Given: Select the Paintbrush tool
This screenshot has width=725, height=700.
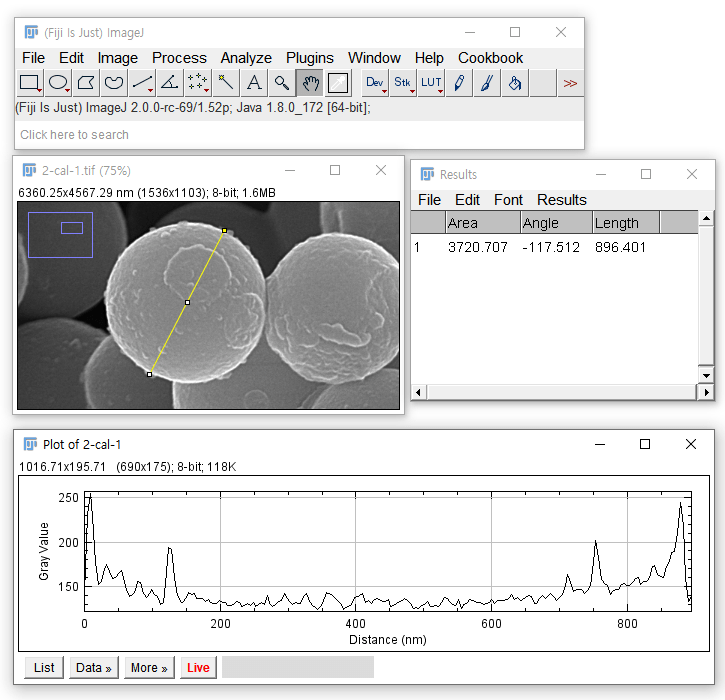Looking at the screenshot, I should click(487, 83).
